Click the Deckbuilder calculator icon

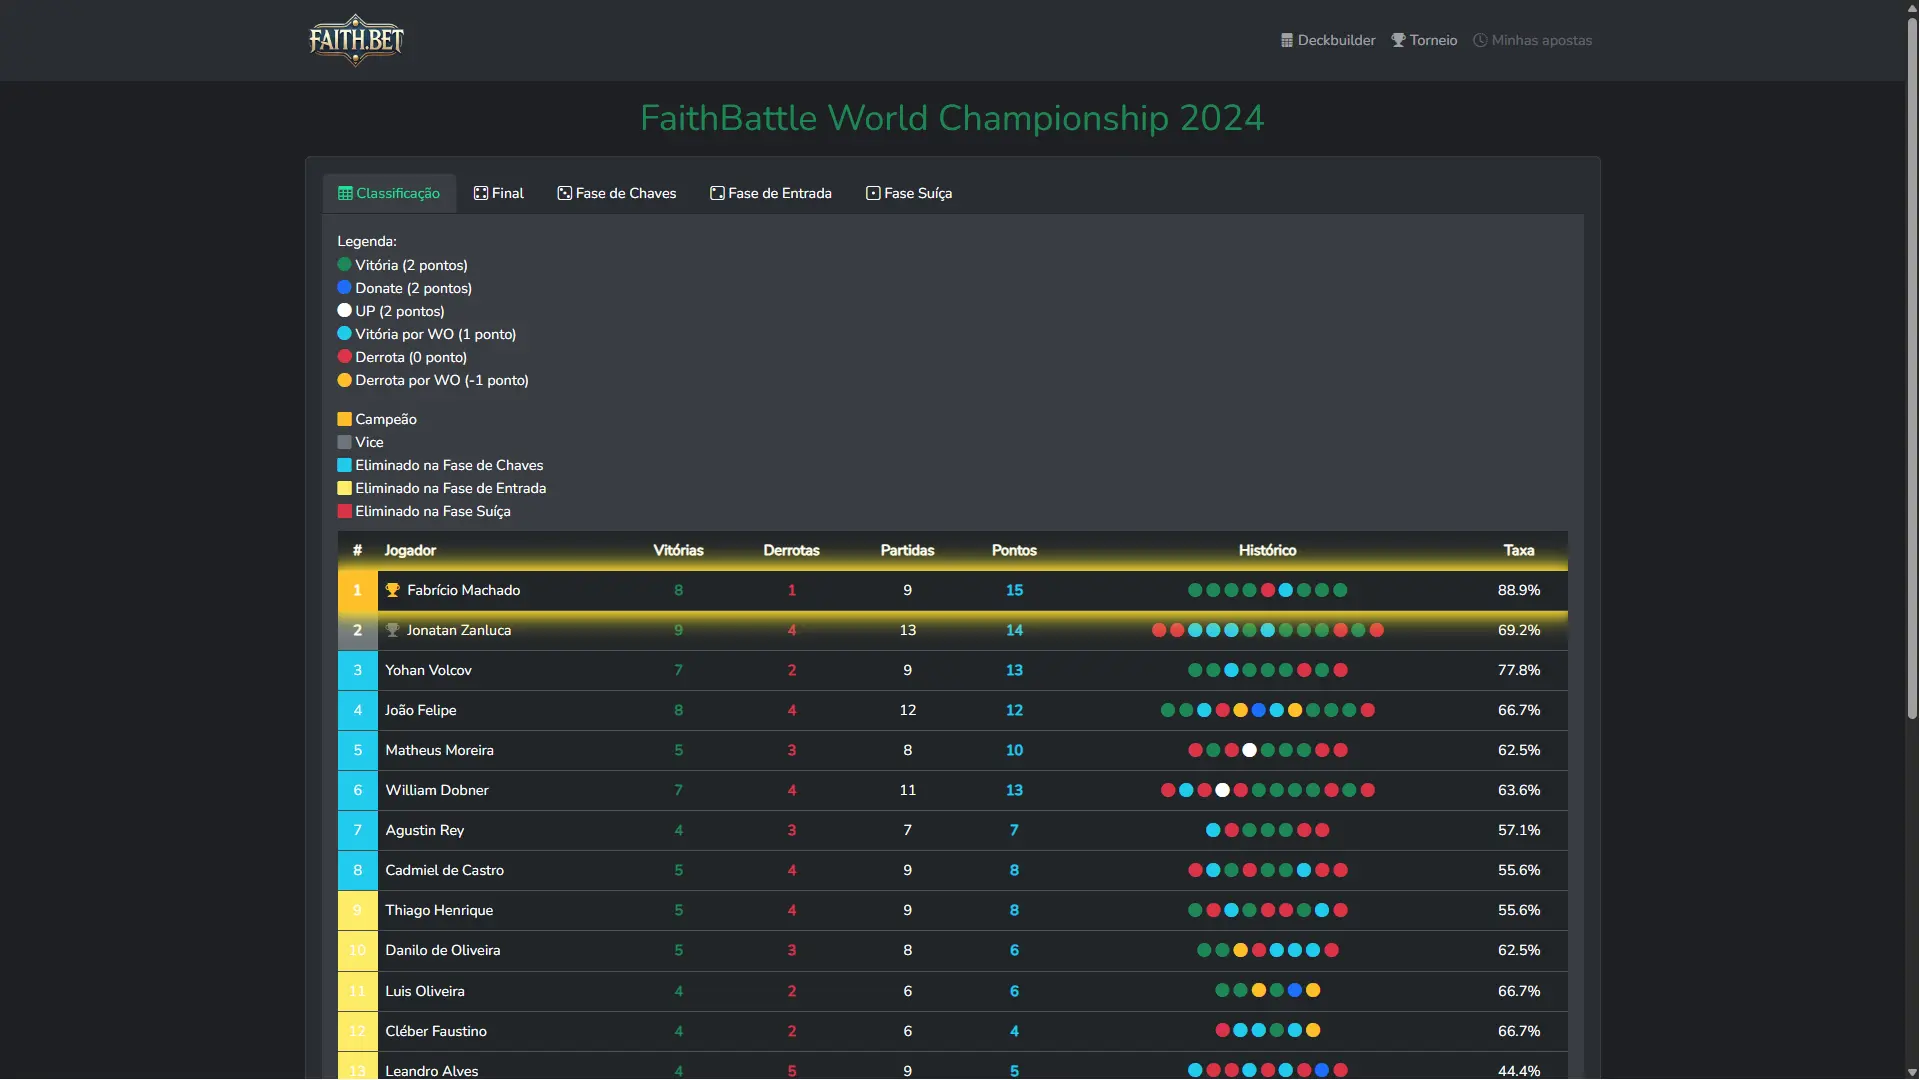(1287, 41)
